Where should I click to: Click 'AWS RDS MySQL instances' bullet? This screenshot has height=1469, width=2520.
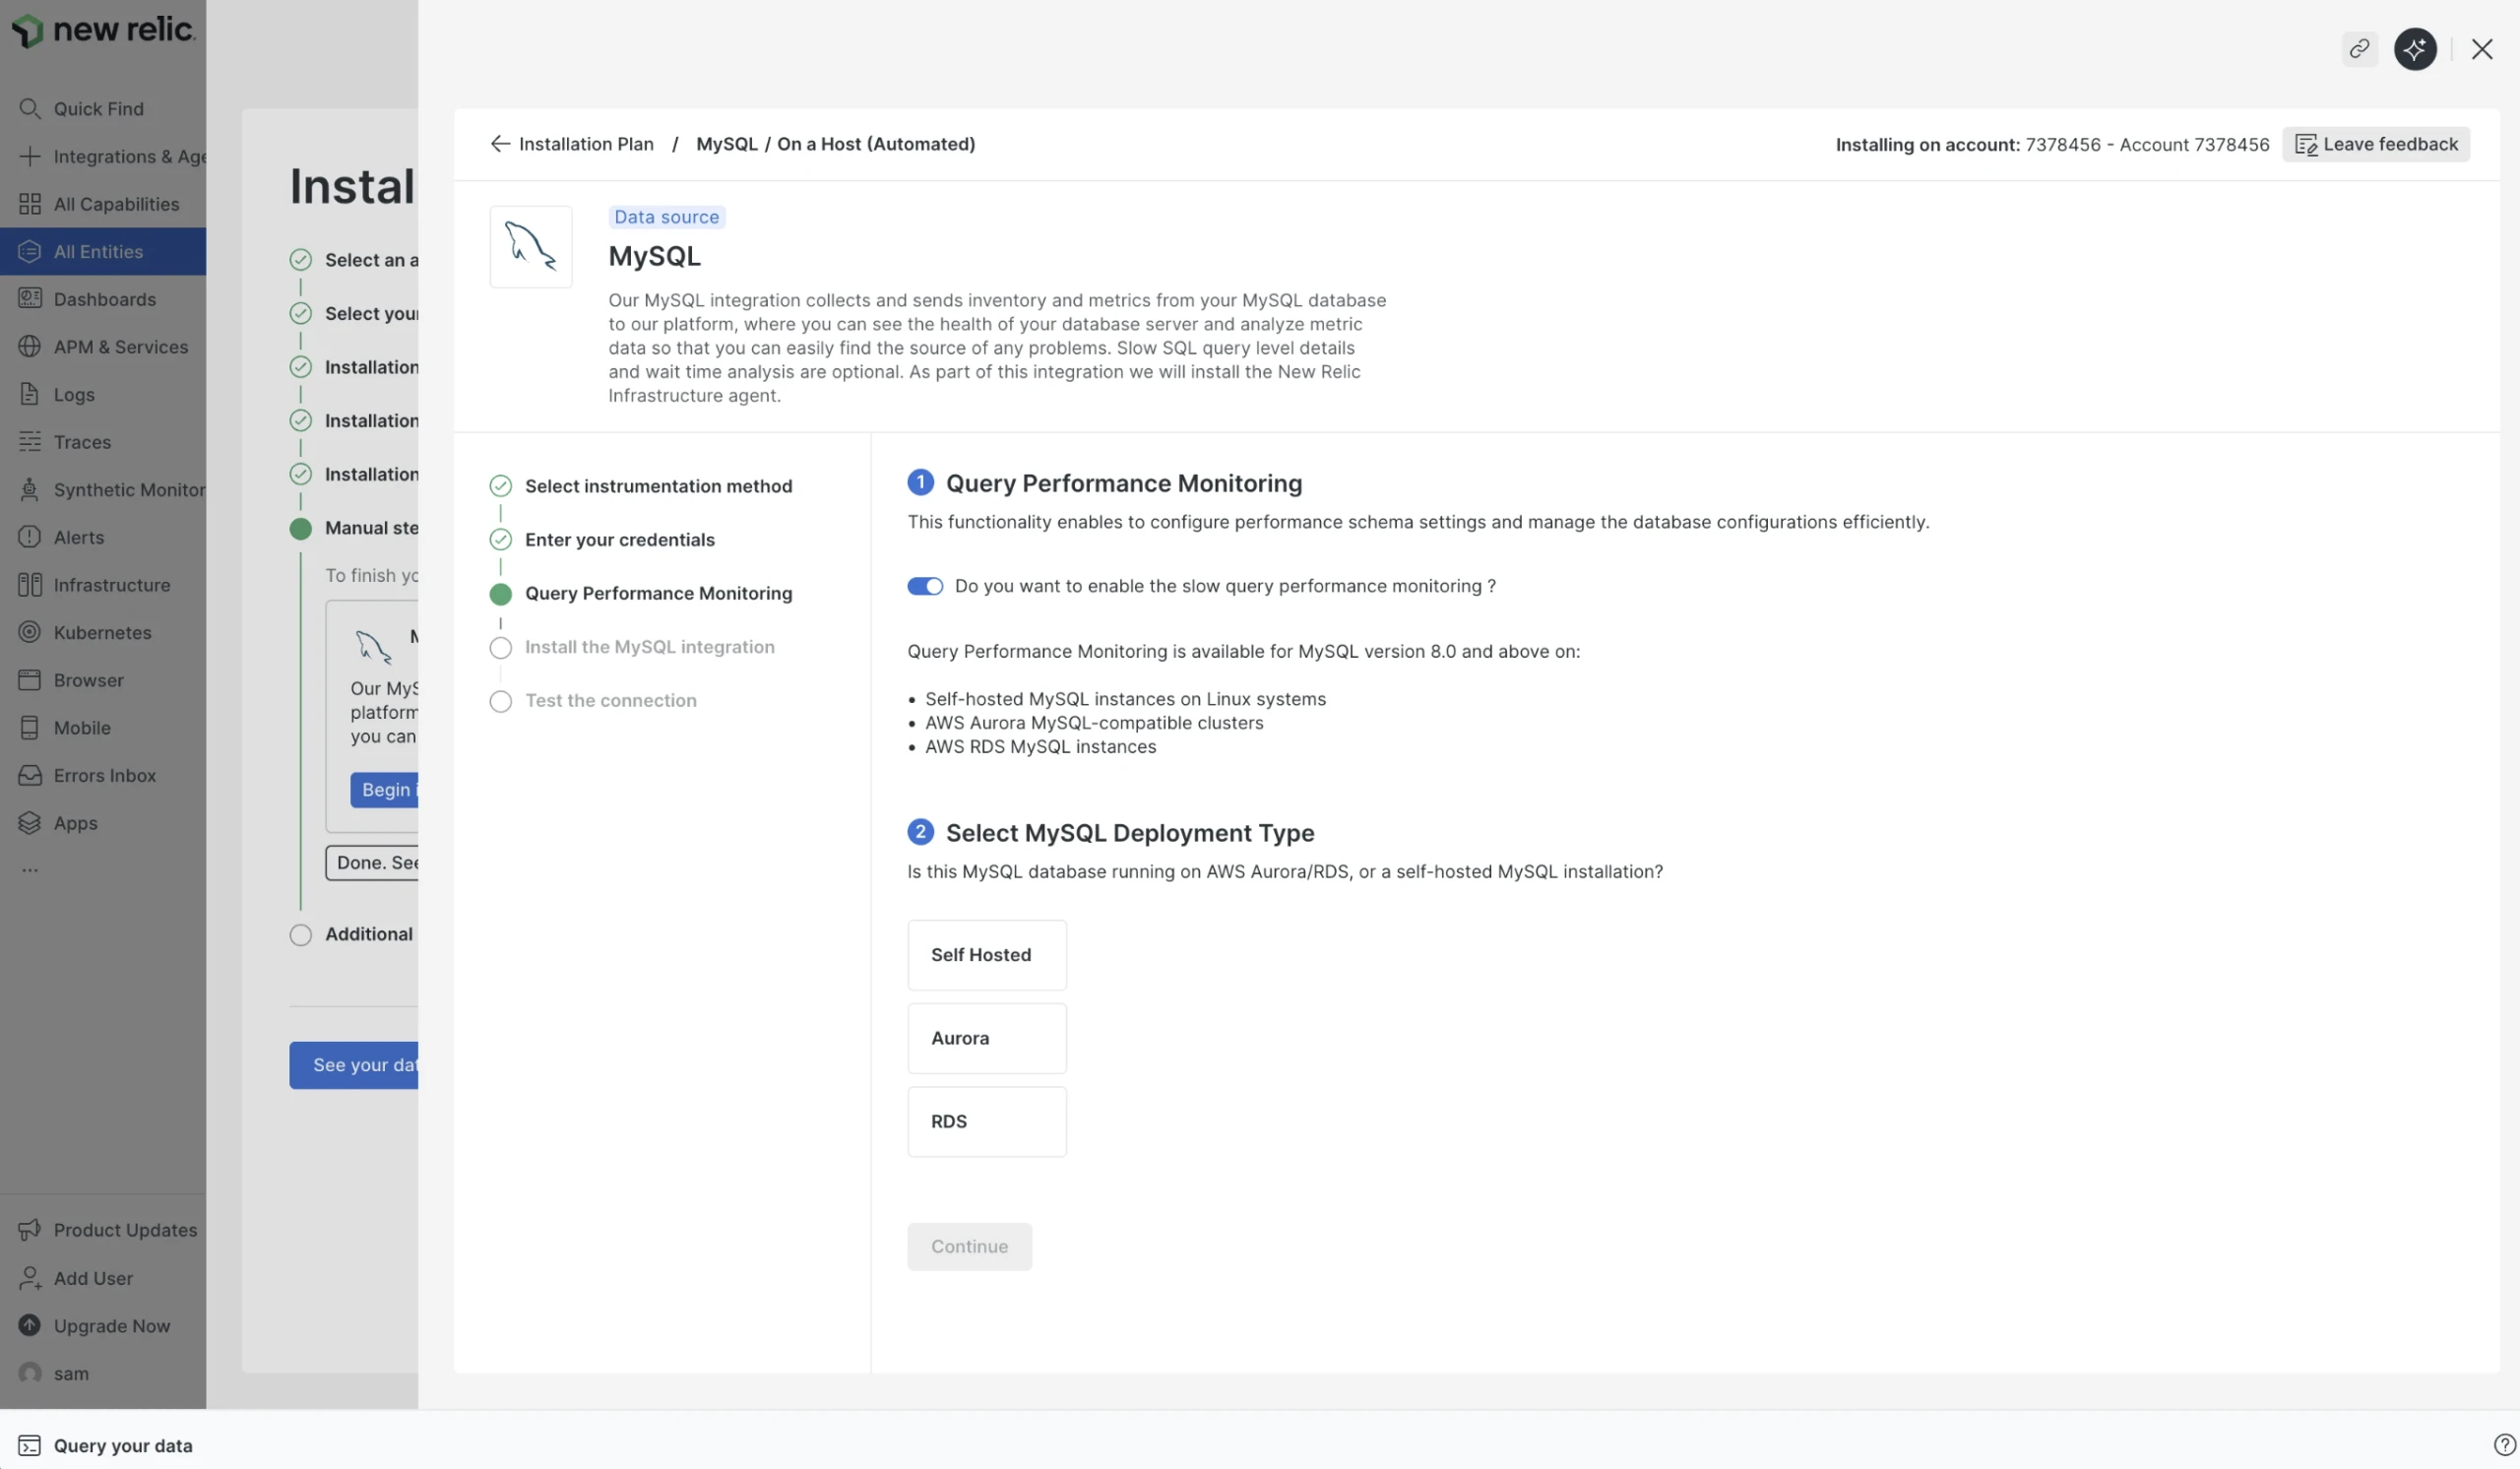(x=1040, y=747)
